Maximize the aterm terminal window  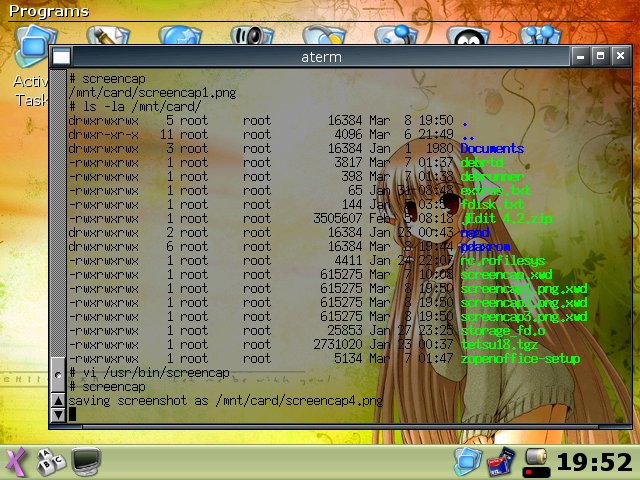(x=600, y=56)
